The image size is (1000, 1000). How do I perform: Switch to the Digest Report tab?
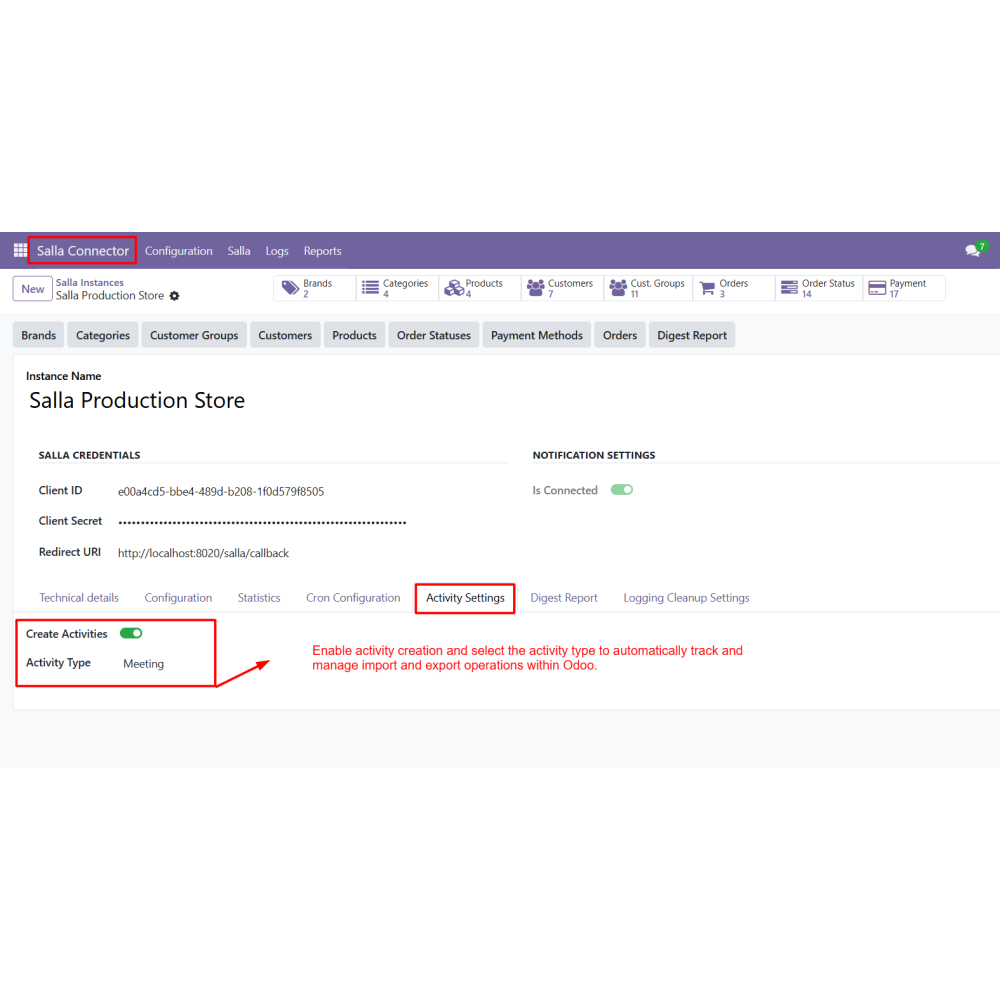[x=564, y=598]
